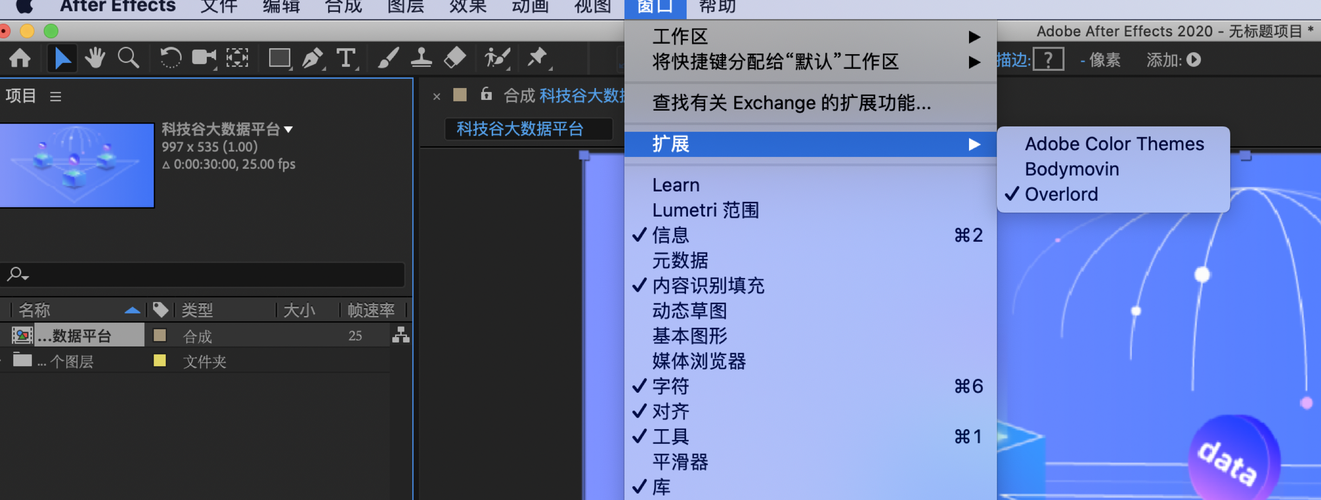Toggle the 内容识别填充 panel

tap(809, 285)
